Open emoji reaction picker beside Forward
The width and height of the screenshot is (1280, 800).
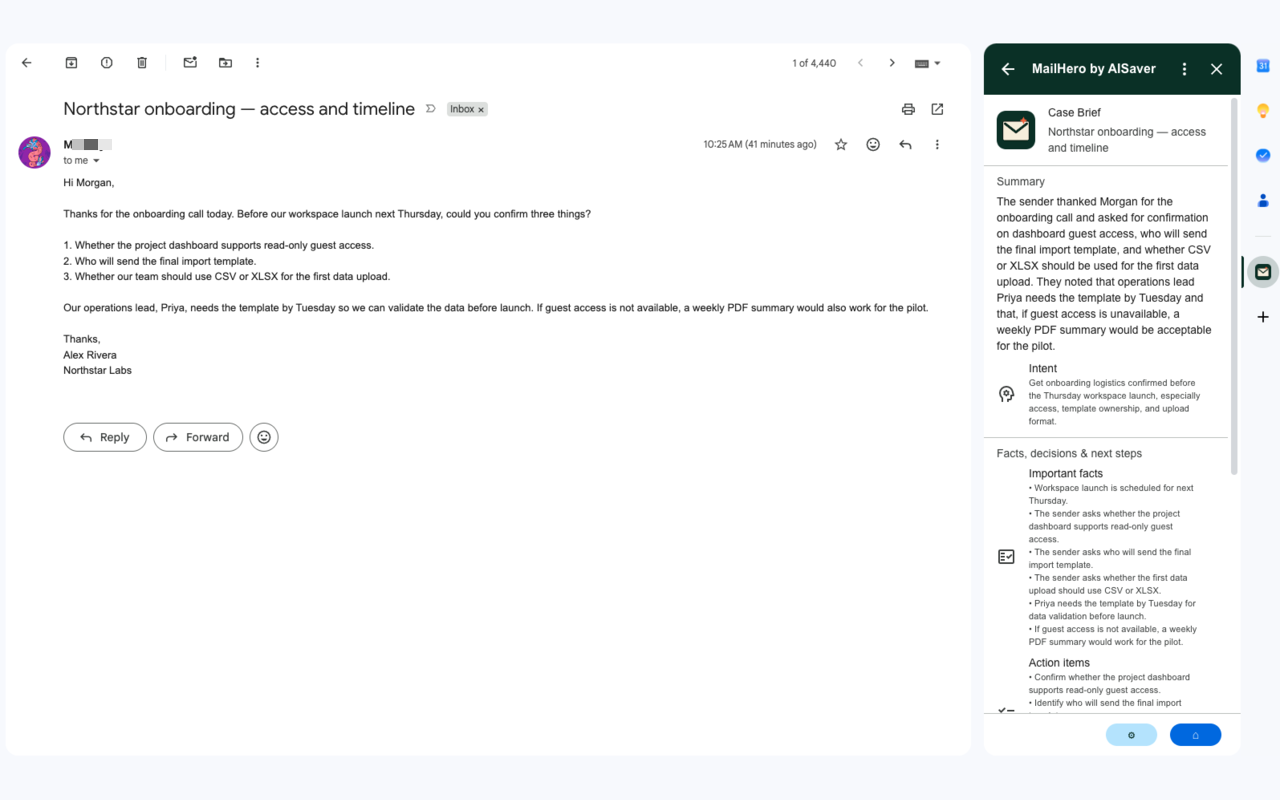click(x=264, y=437)
